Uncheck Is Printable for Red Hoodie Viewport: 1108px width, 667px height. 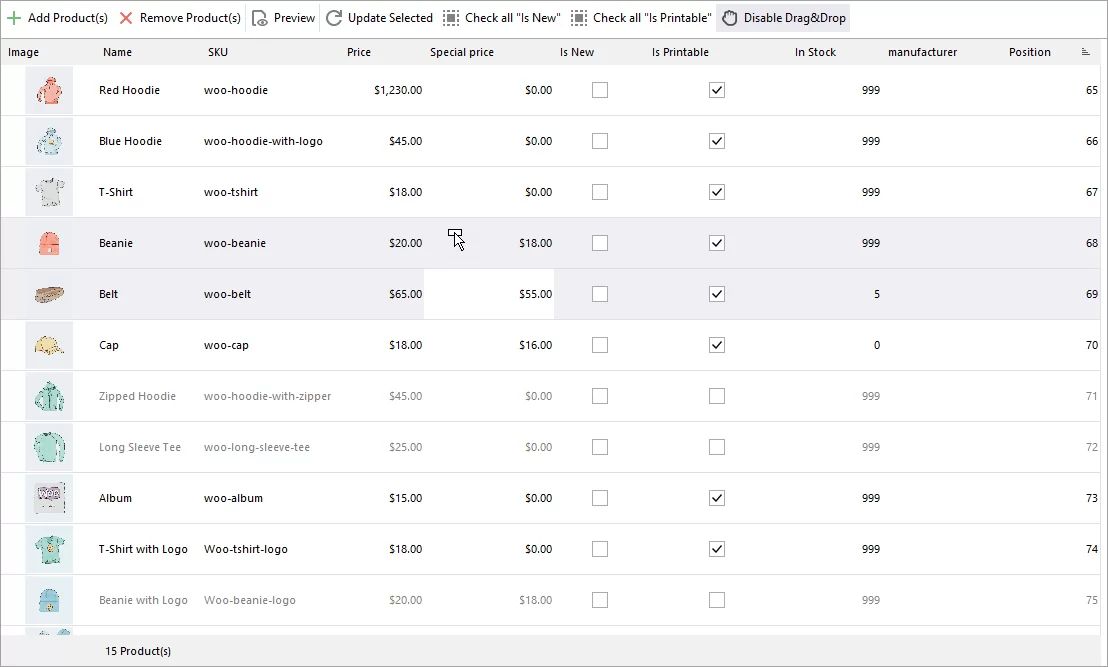716,90
